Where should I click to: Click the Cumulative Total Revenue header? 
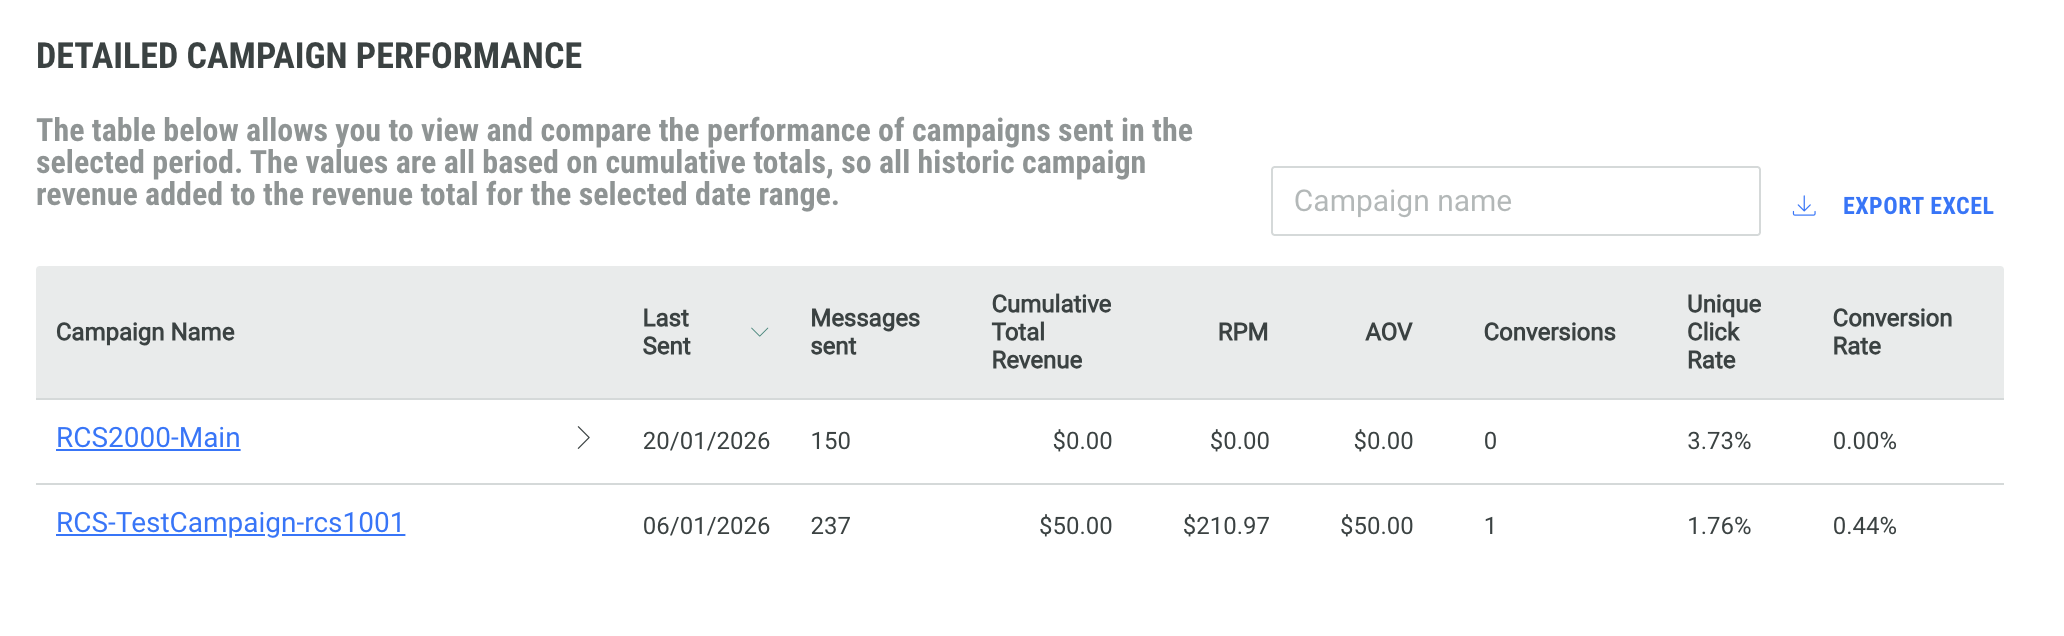point(1050,332)
